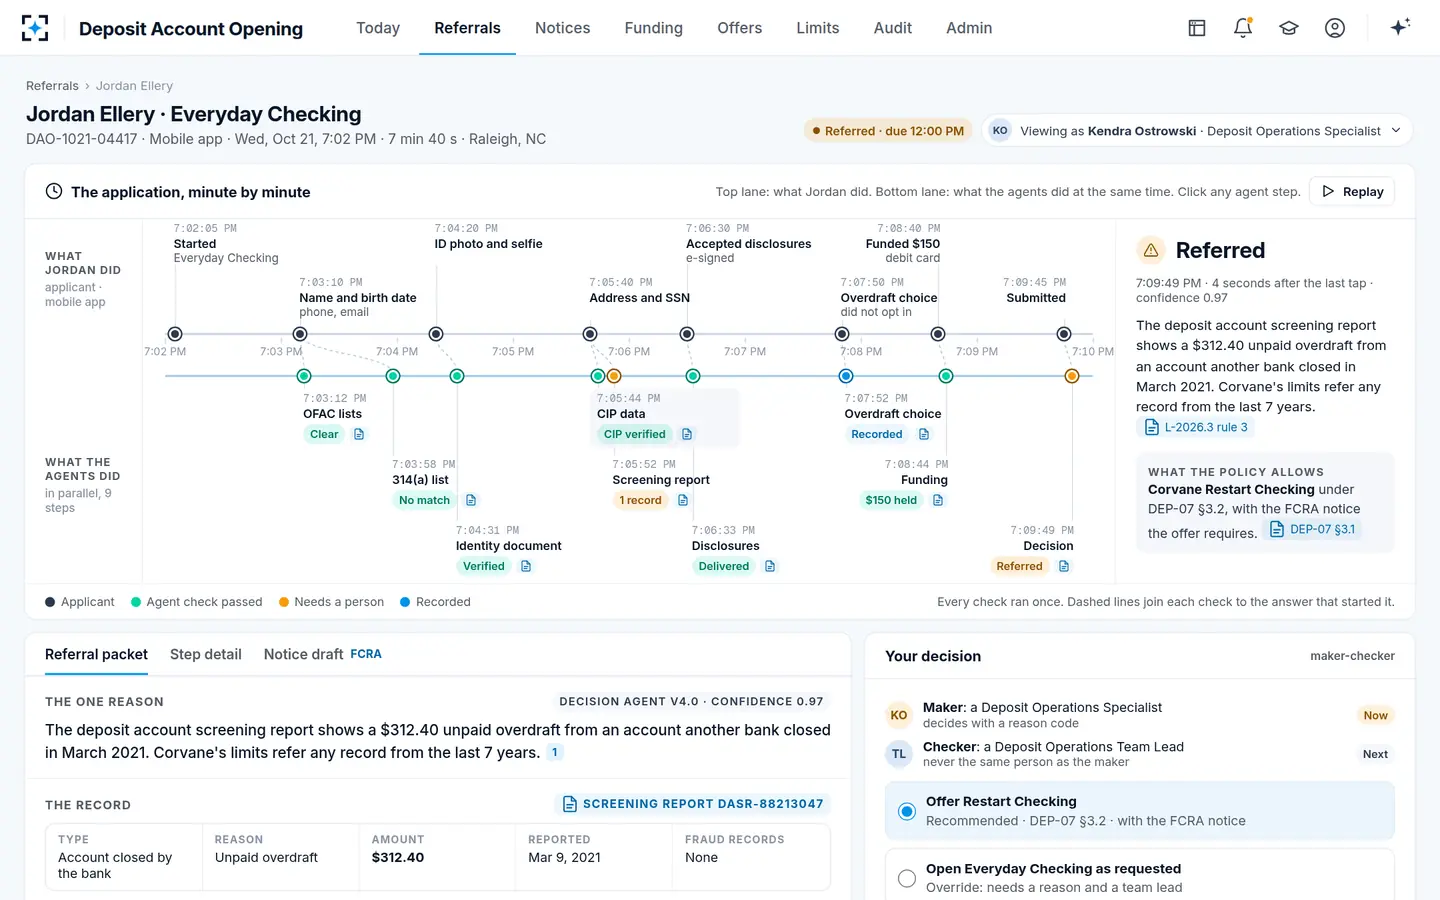
Task: Switch to Notice draft FCRA tab
Action: point(322,654)
